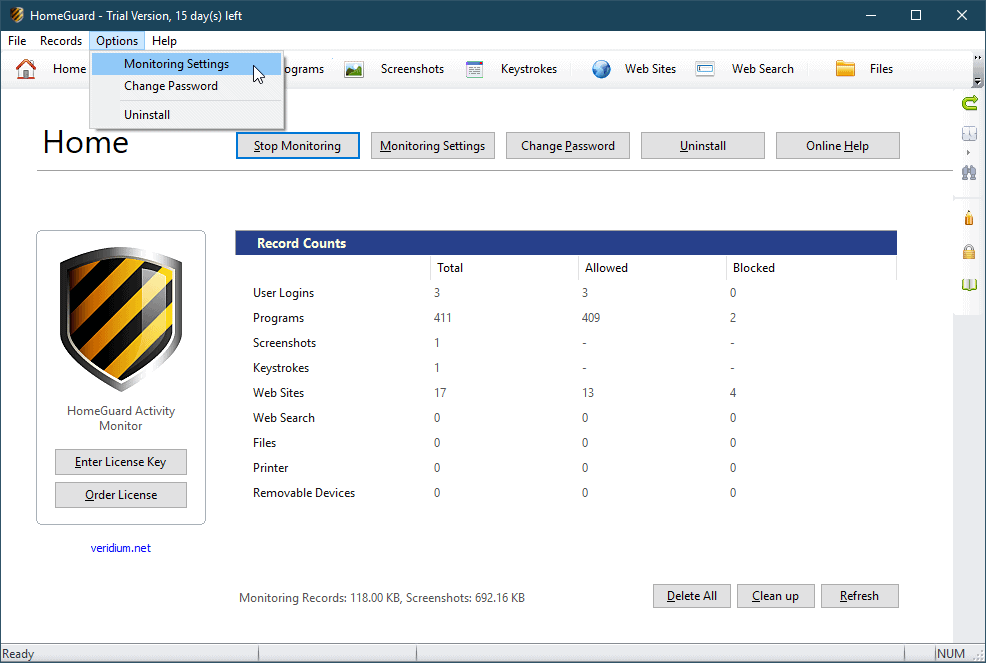The height and width of the screenshot is (663, 986).
Task: Close the open Options menu
Action: pos(117,41)
